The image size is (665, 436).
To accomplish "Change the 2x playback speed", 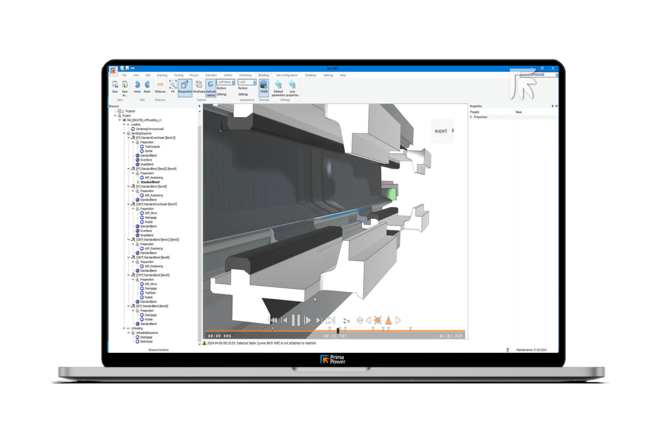I will (x=346, y=321).
